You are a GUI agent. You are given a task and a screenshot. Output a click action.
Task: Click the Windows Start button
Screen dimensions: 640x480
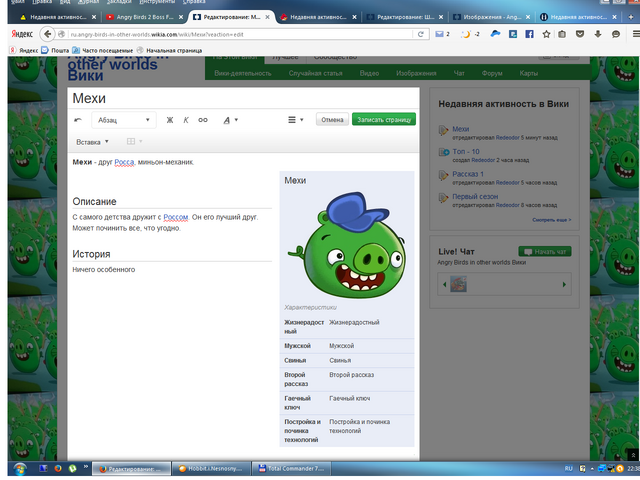19,469
